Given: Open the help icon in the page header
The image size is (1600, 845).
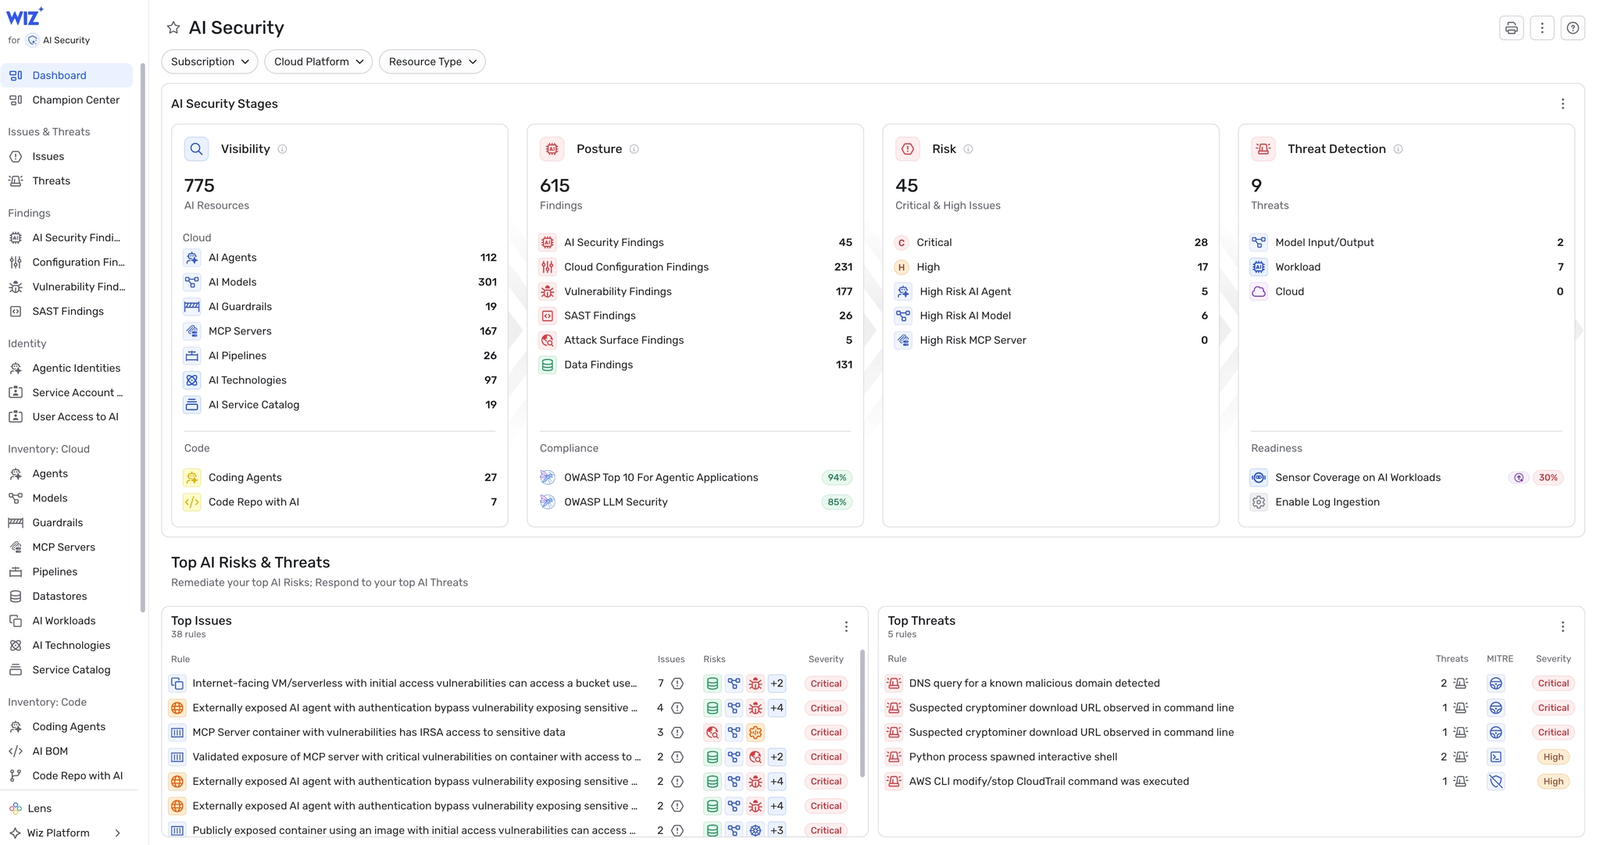Looking at the screenshot, I should [1573, 28].
